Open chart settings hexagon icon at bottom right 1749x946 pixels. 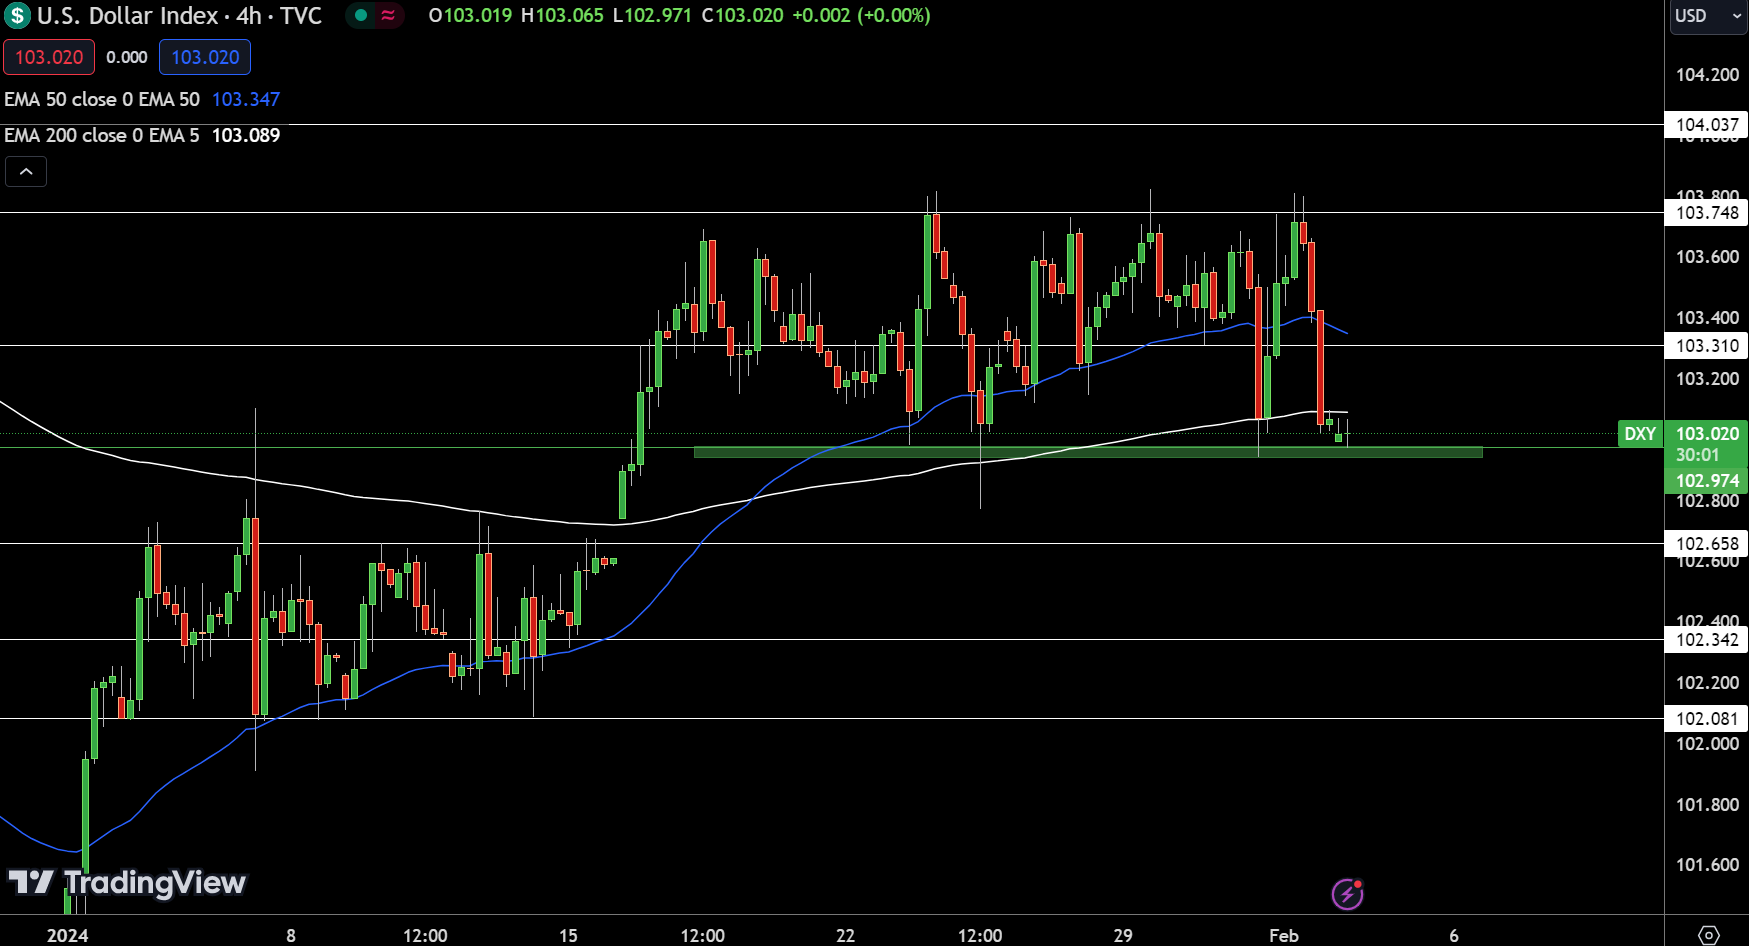1709,935
